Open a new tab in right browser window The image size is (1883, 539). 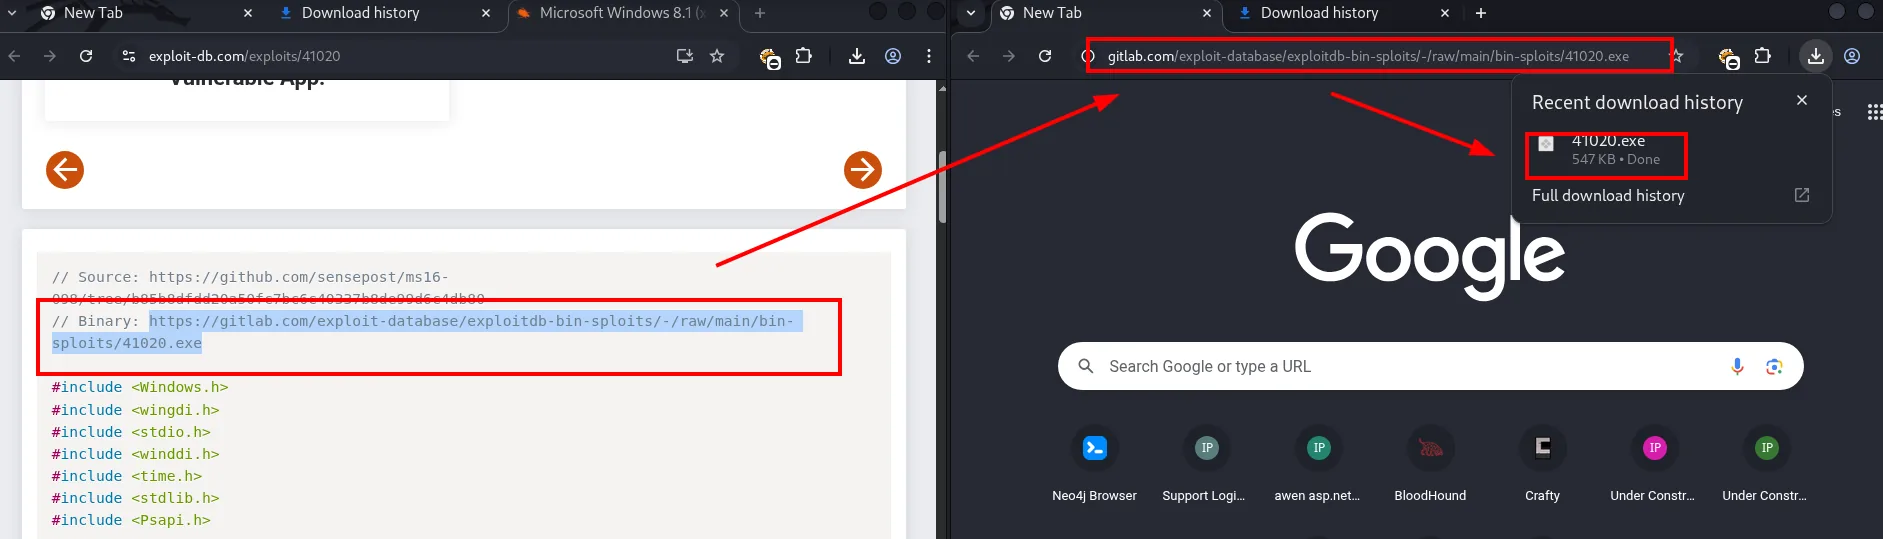tap(1481, 13)
